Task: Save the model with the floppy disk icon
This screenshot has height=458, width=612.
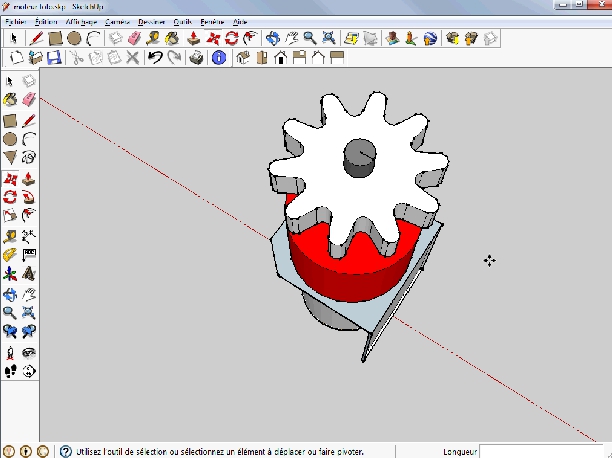Action: 54,58
